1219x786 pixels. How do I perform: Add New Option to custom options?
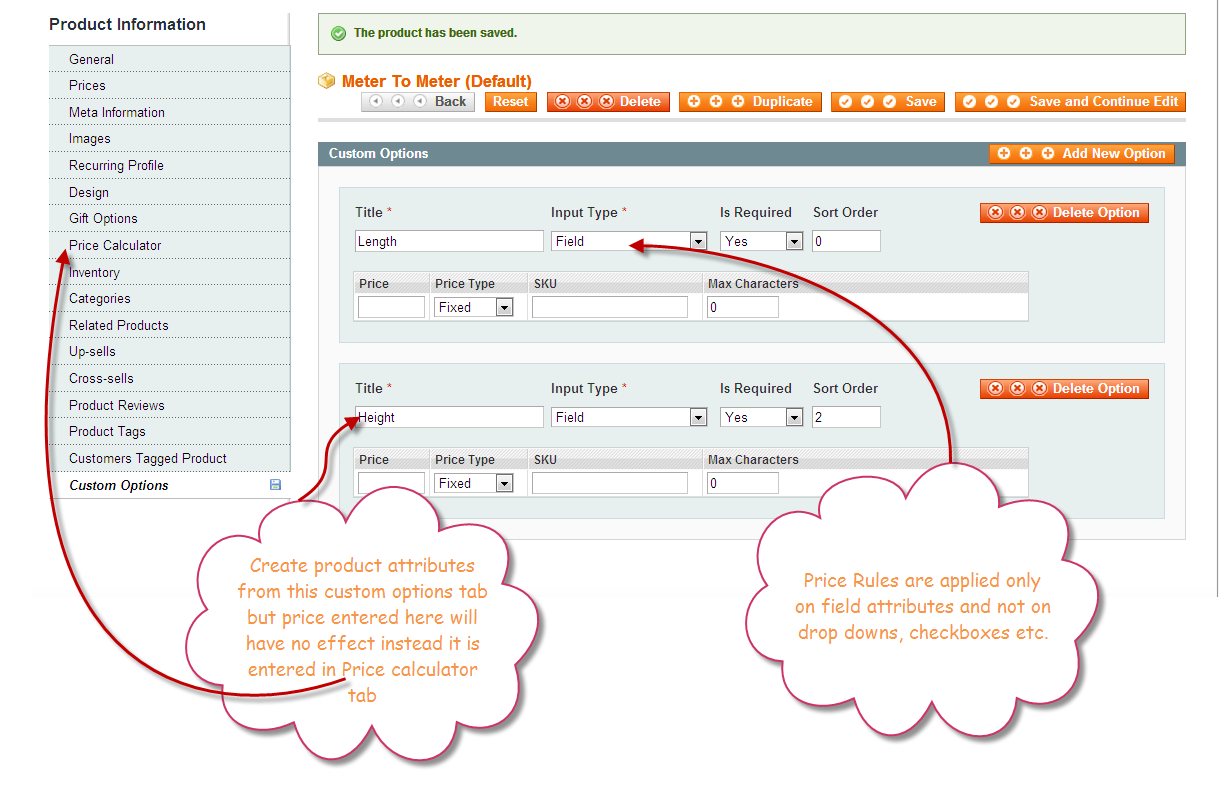(1081, 153)
